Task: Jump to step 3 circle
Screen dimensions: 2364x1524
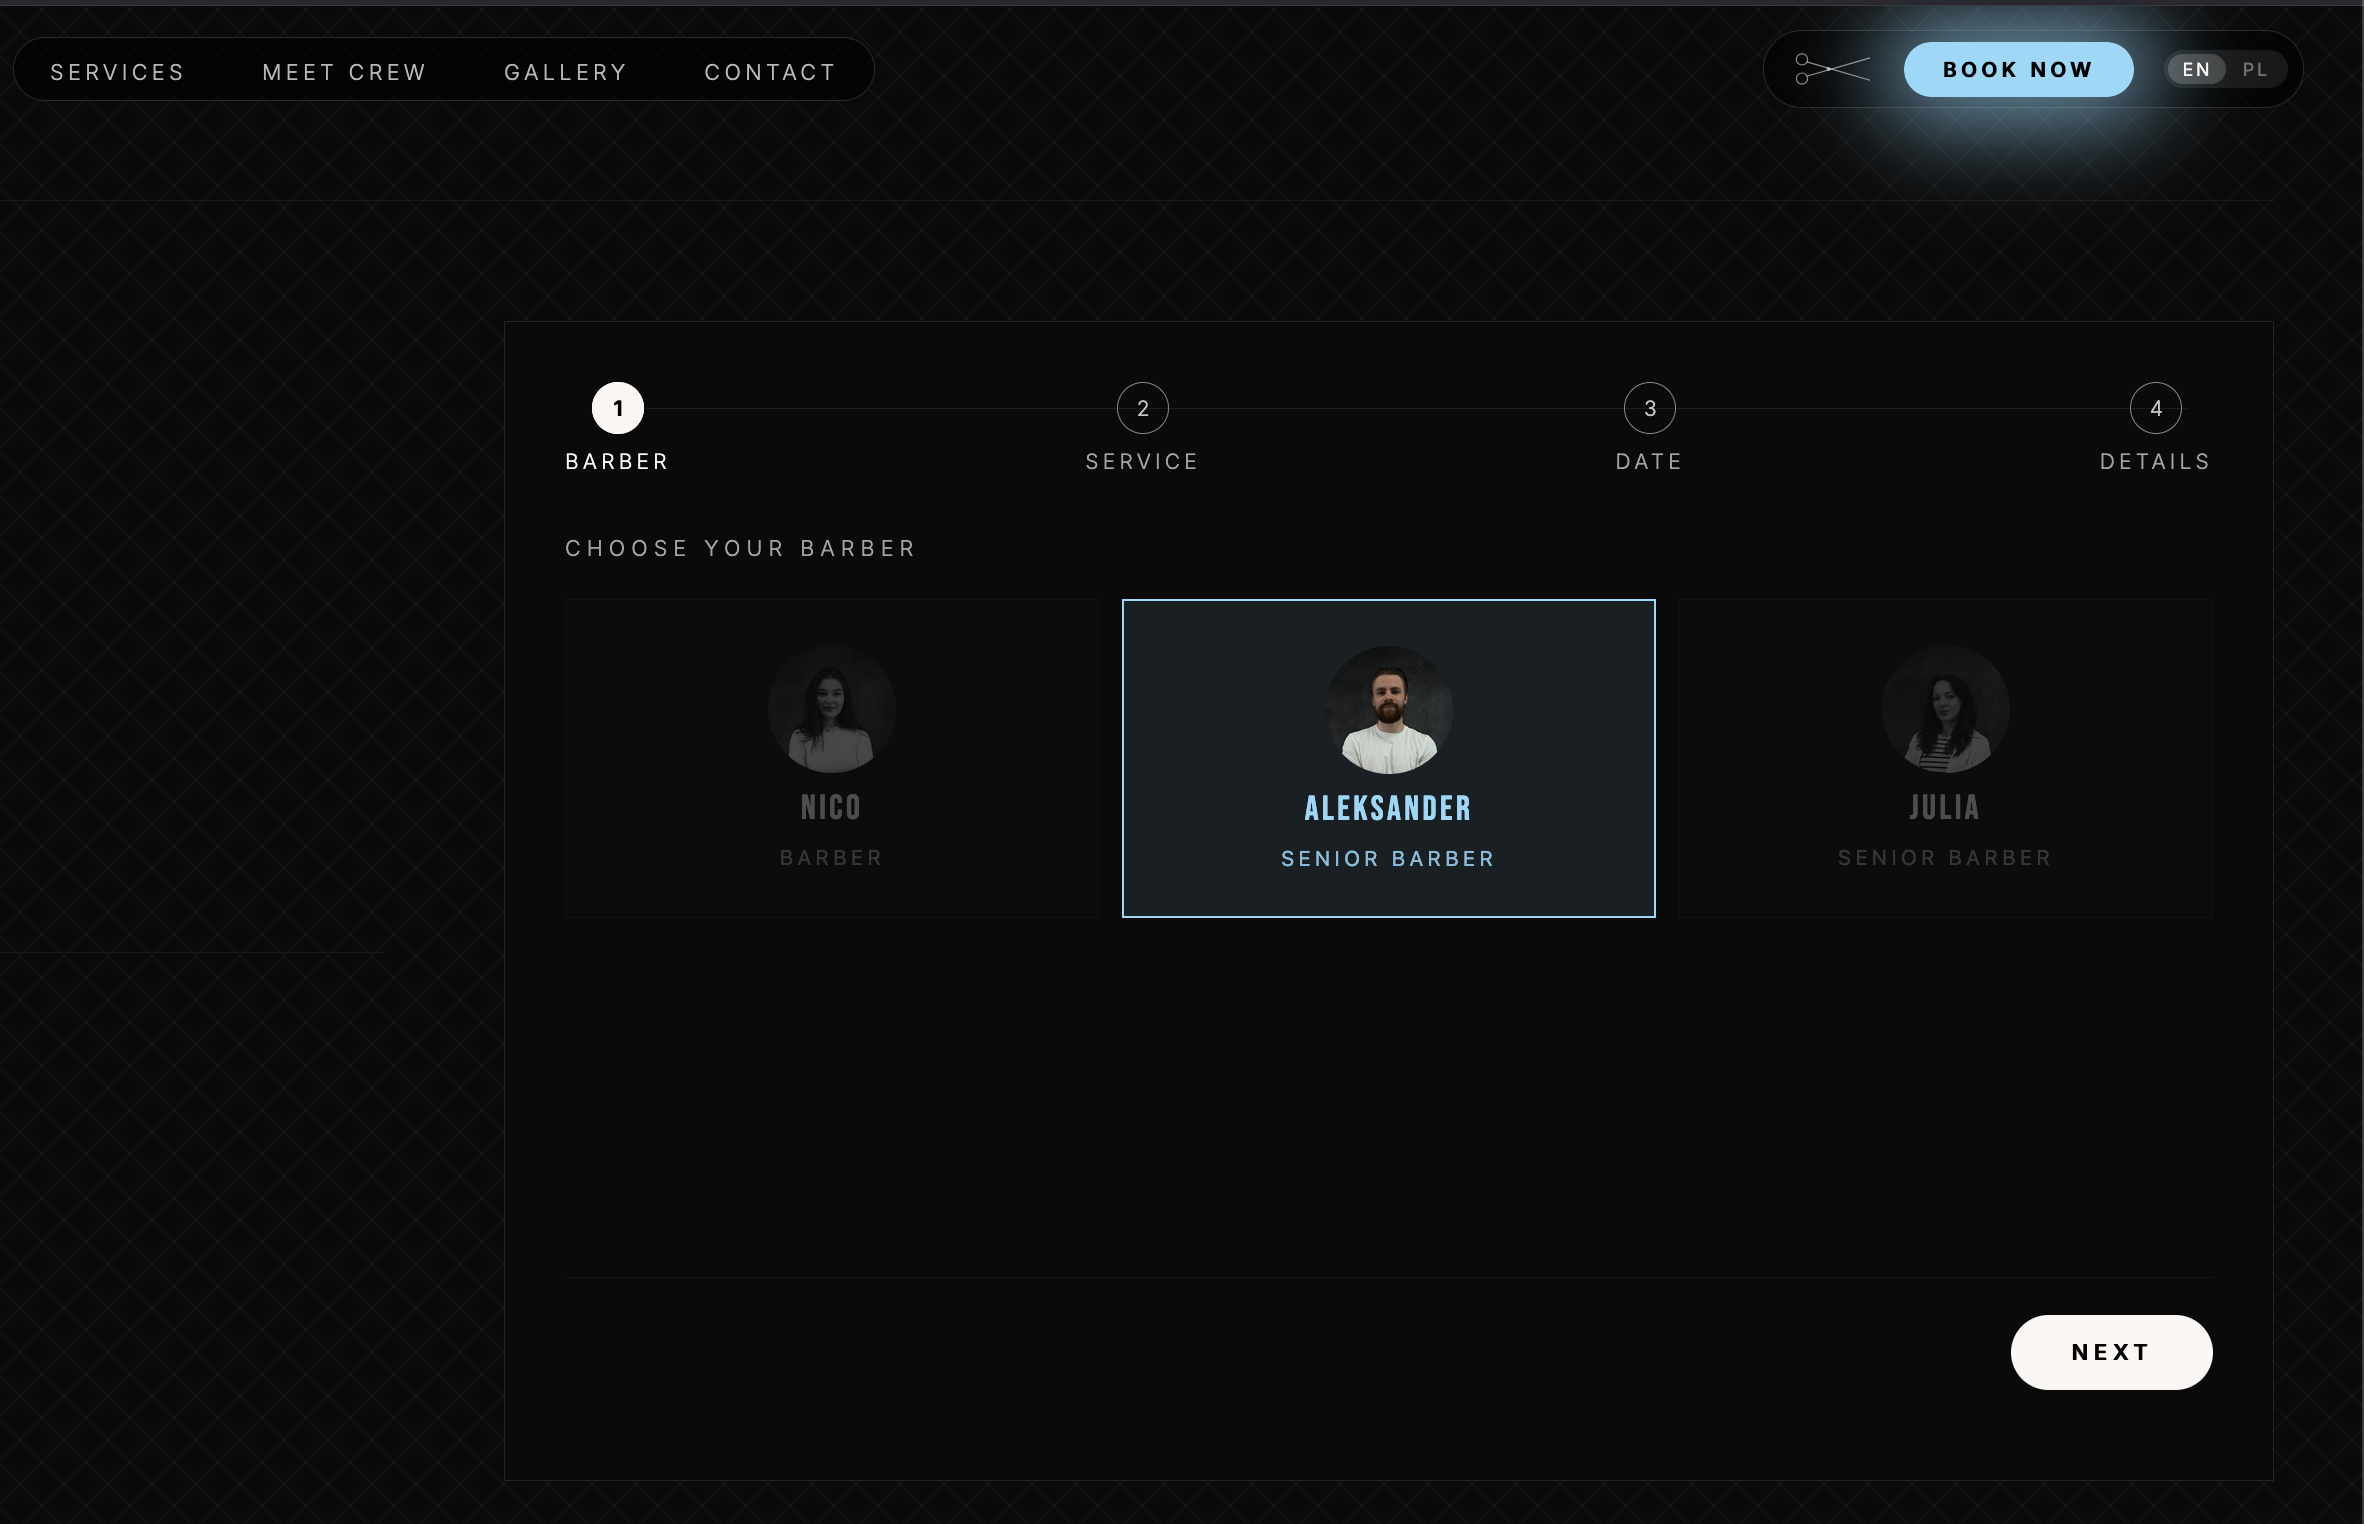Action: coord(1650,408)
